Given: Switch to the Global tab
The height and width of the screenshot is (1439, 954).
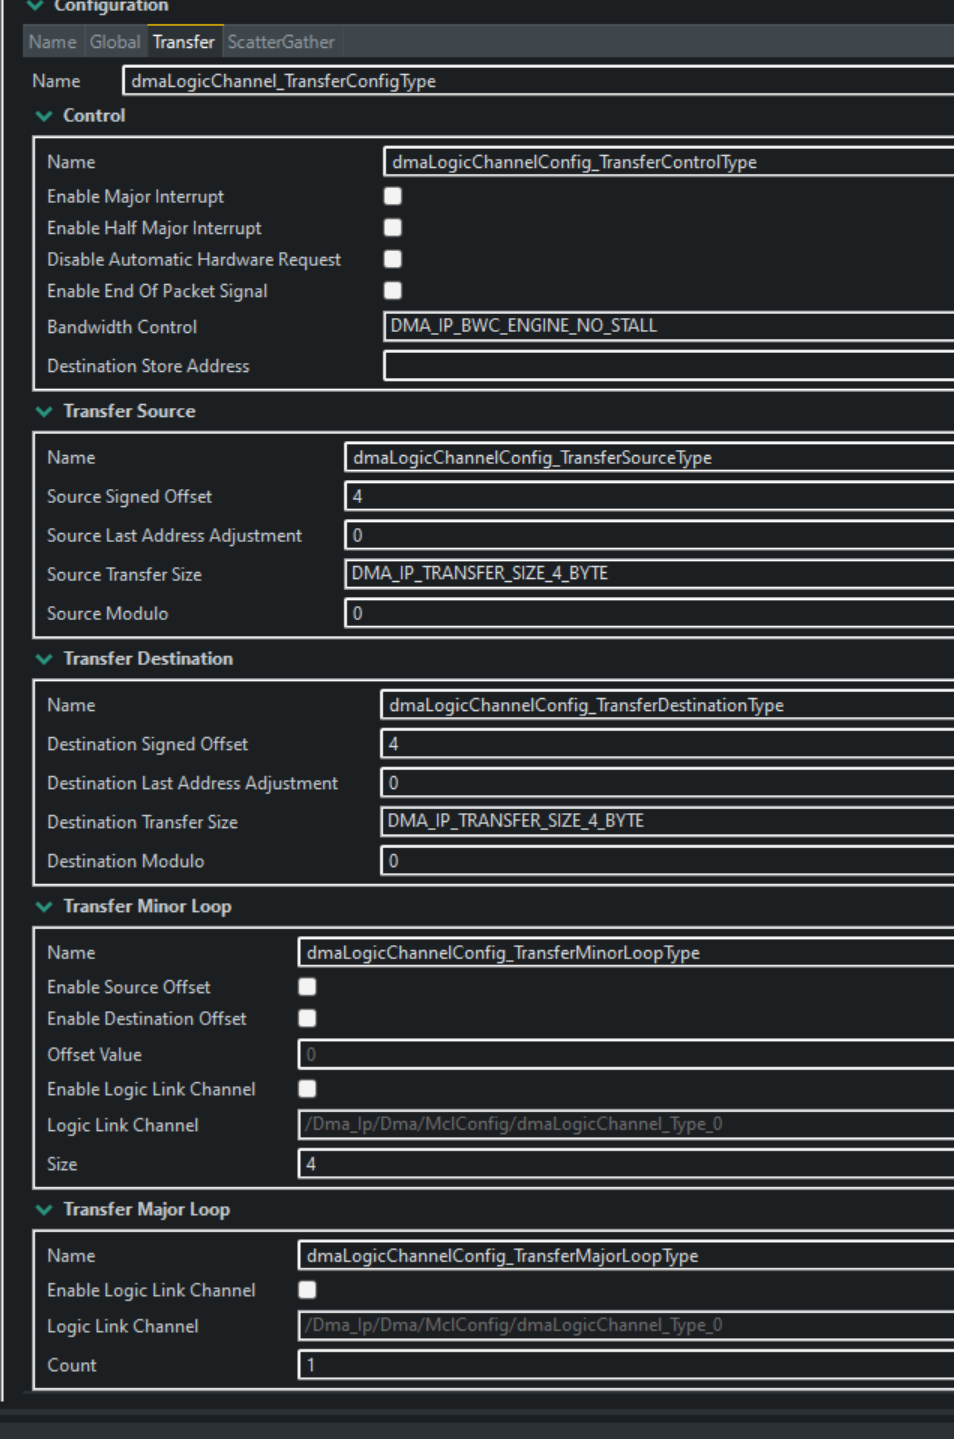Looking at the screenshot, I should tap(117, 42).
